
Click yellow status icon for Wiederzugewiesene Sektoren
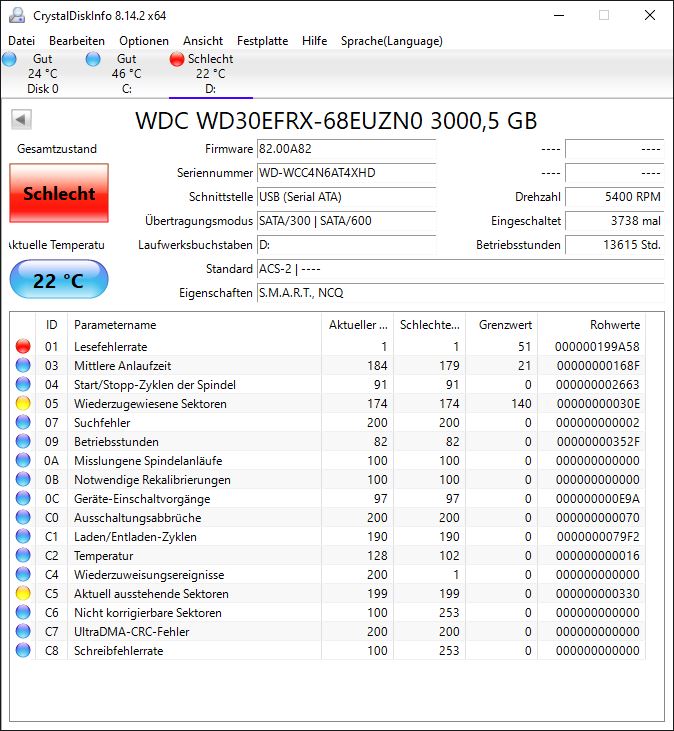pos(23,403)
